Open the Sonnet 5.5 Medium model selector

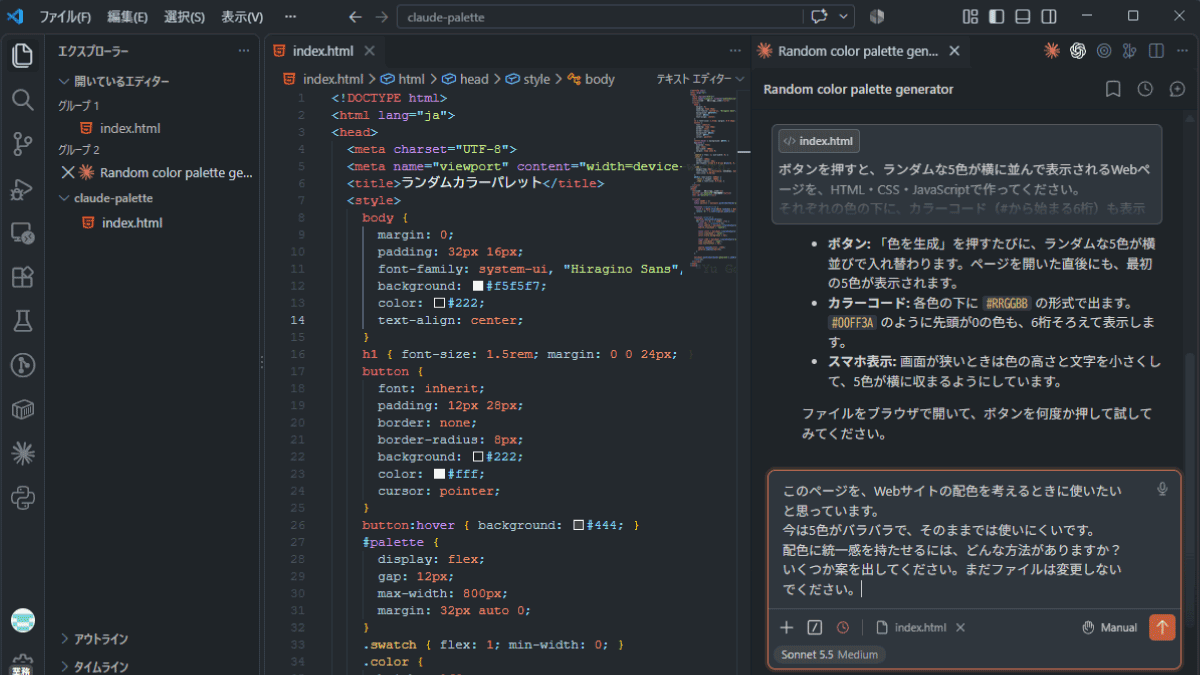tap(830, 655)
